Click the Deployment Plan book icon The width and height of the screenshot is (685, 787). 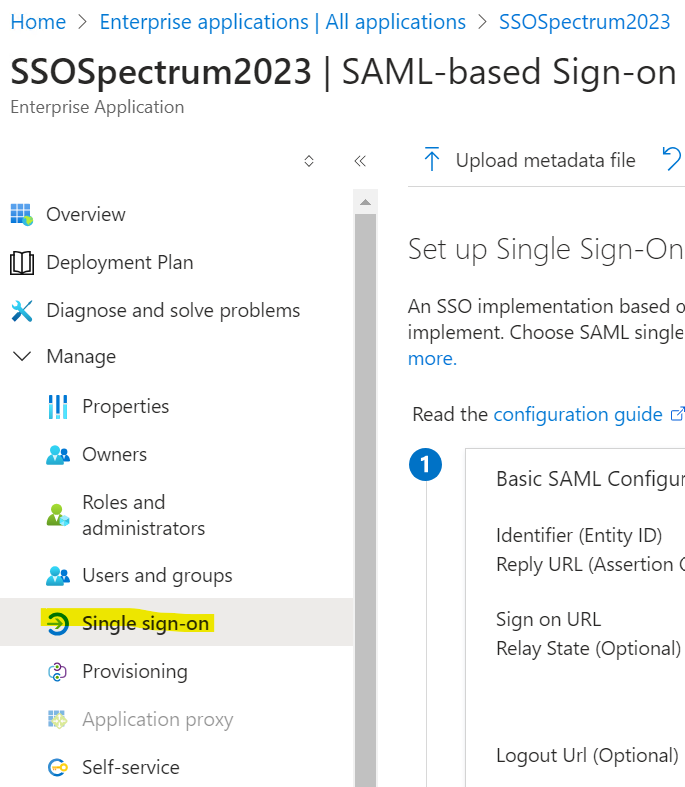tap(21, 263)
